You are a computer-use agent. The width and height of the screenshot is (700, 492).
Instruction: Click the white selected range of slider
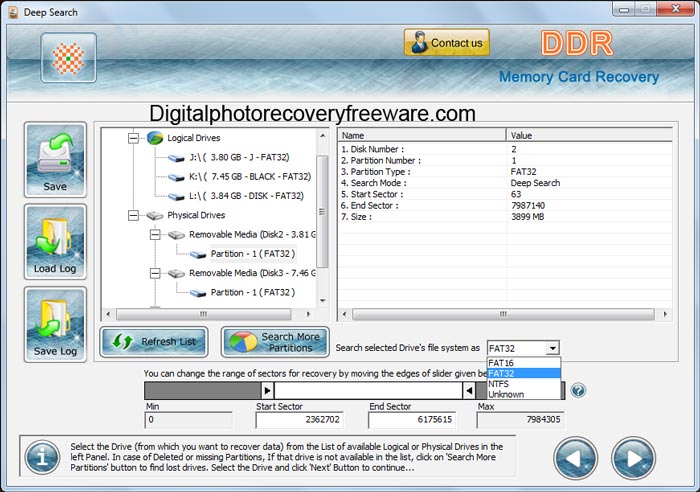point(368,391)
